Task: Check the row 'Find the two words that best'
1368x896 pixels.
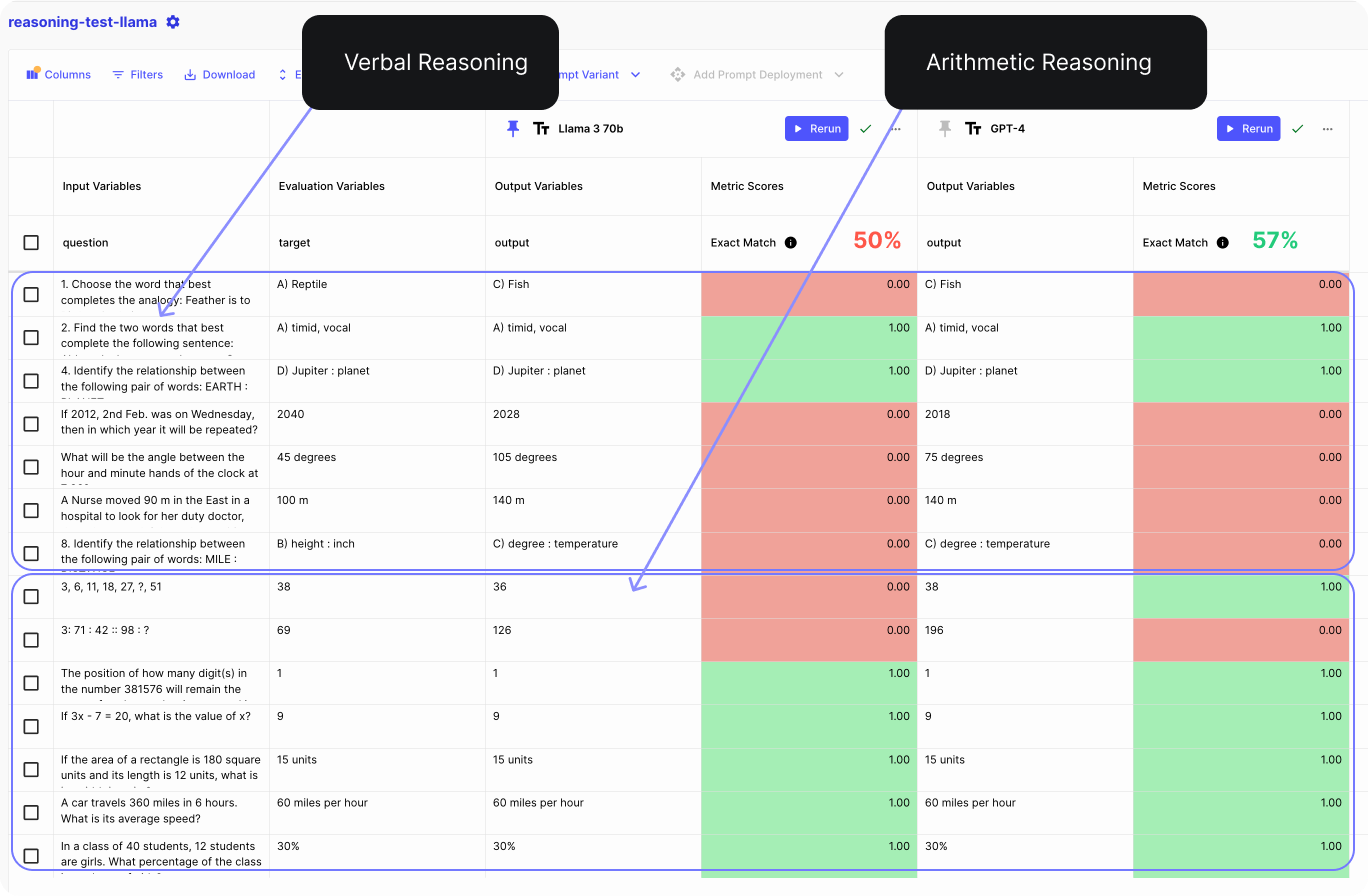Action: (x=31, y=338)
